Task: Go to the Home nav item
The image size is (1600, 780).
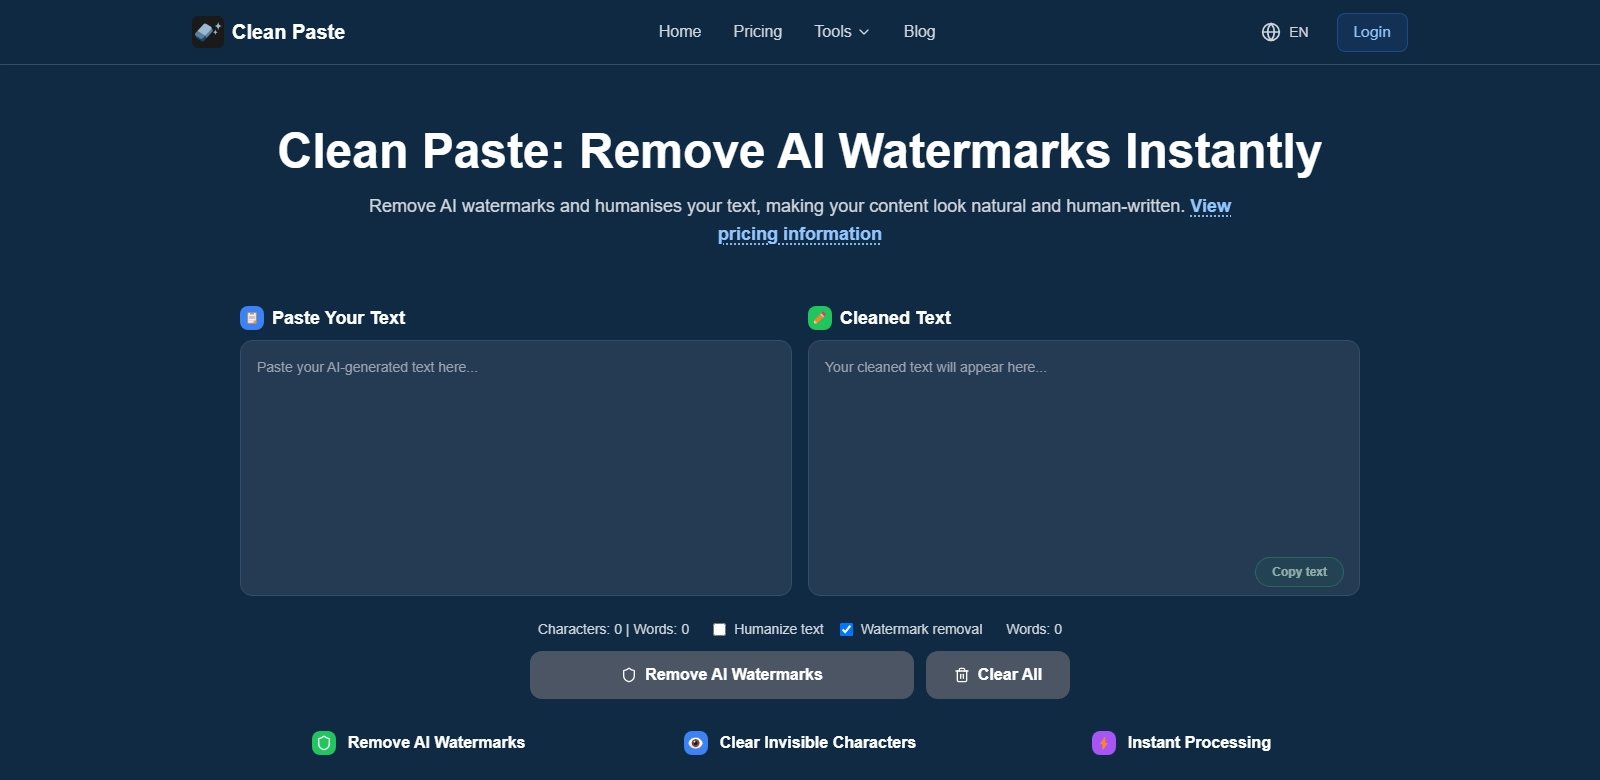Action: click(680, 32)
